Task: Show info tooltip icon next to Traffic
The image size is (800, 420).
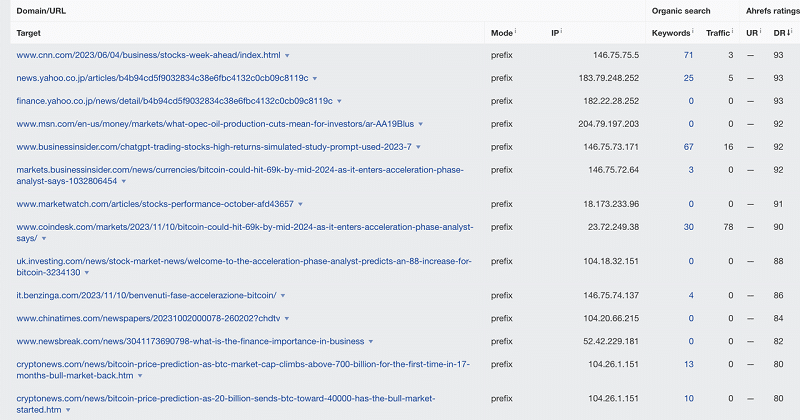Action: tap(732, 31)
